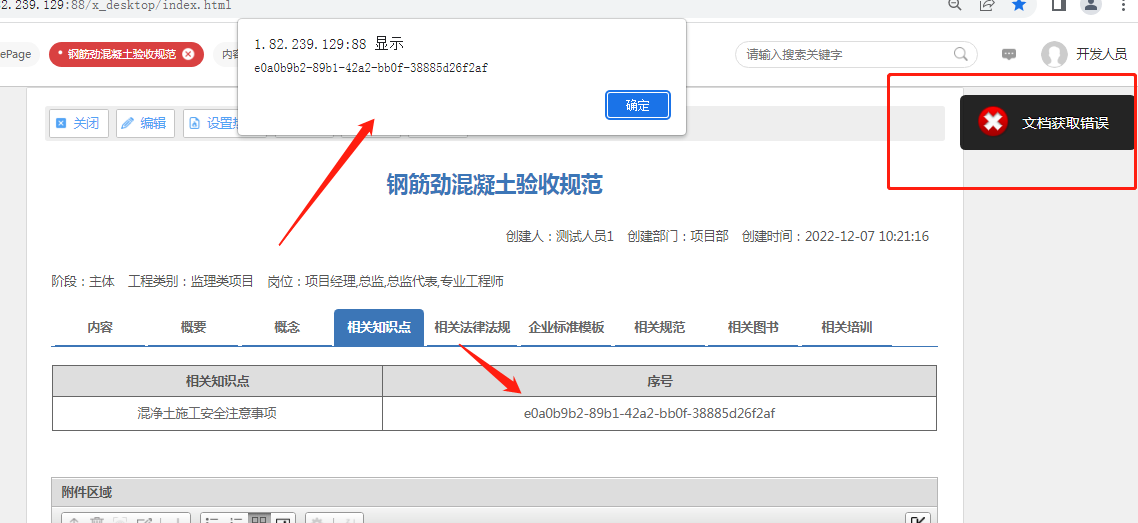This screenshot has height=523, width=1138.
Task: Close the 钢筋劲混凝土验收规范 tab with its X
Action: 188,54
